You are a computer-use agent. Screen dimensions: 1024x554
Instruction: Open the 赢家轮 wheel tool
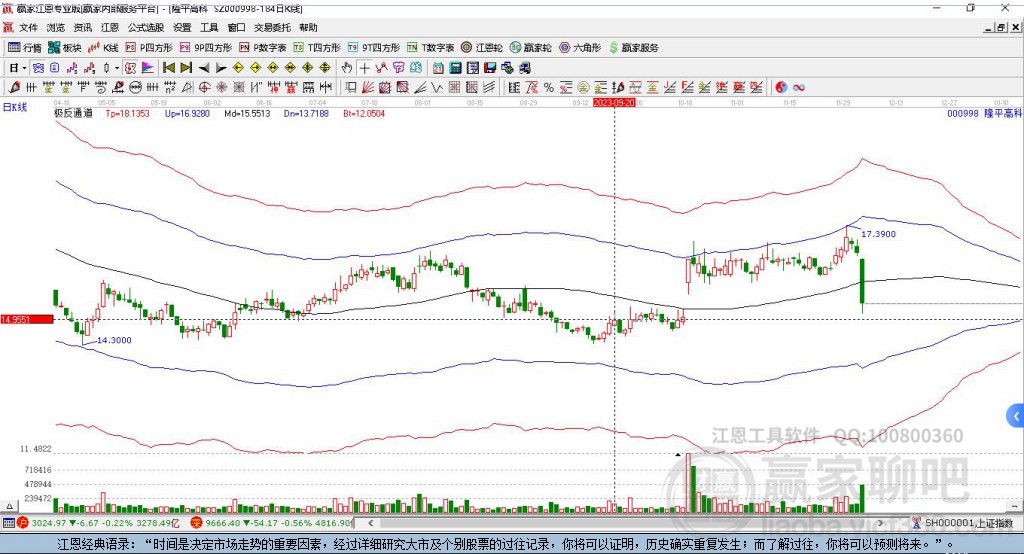(x=531, y=48)
